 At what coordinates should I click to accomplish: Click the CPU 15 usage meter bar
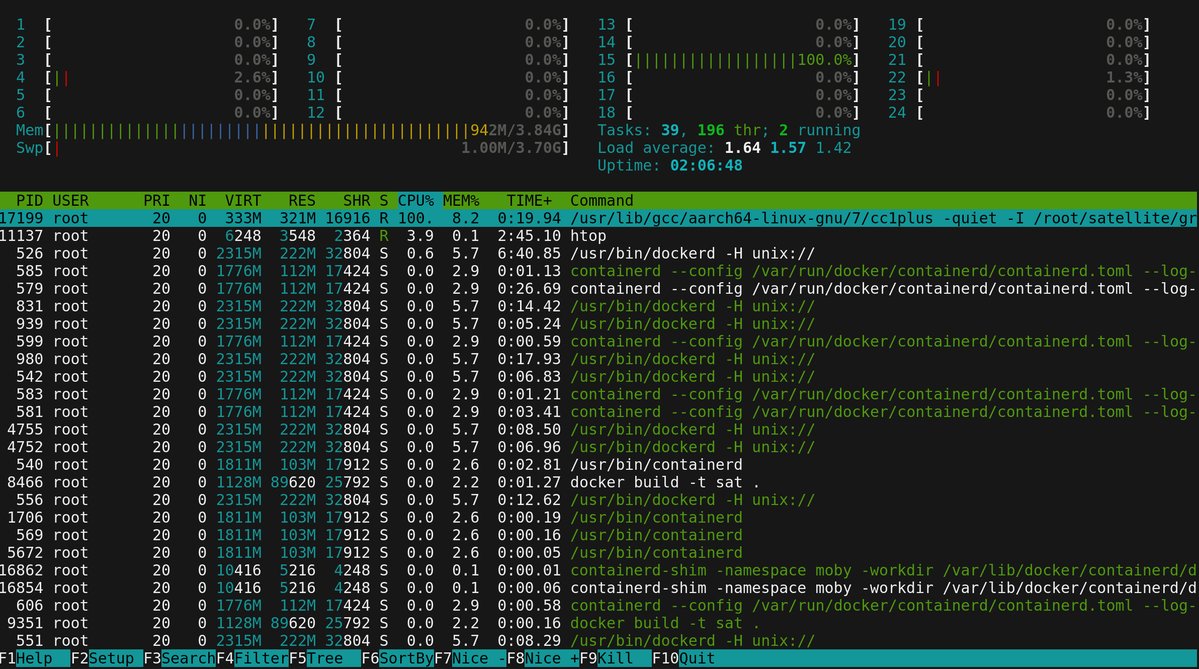[743, 60]
